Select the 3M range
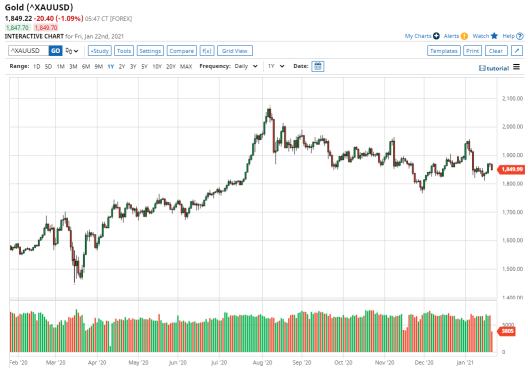 click(73, 67)
